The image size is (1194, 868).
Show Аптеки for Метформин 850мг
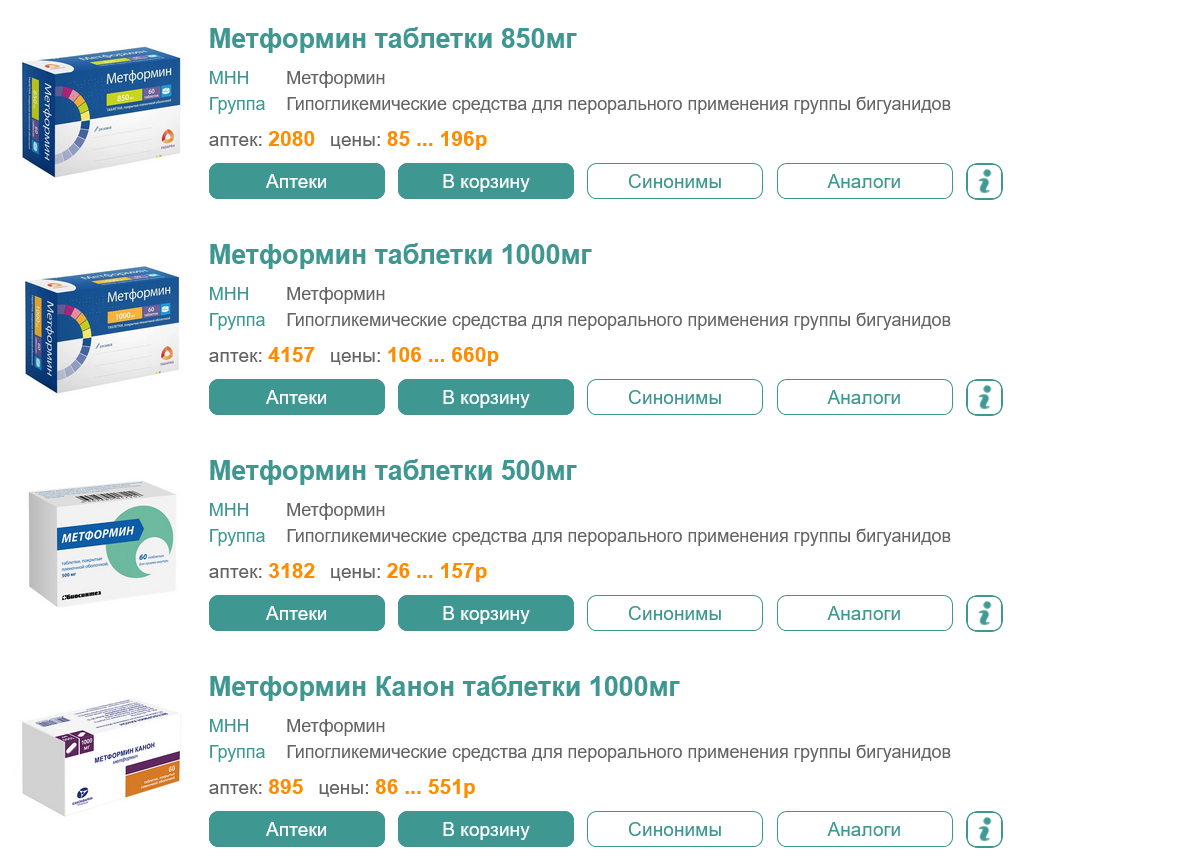coord(296,182)
